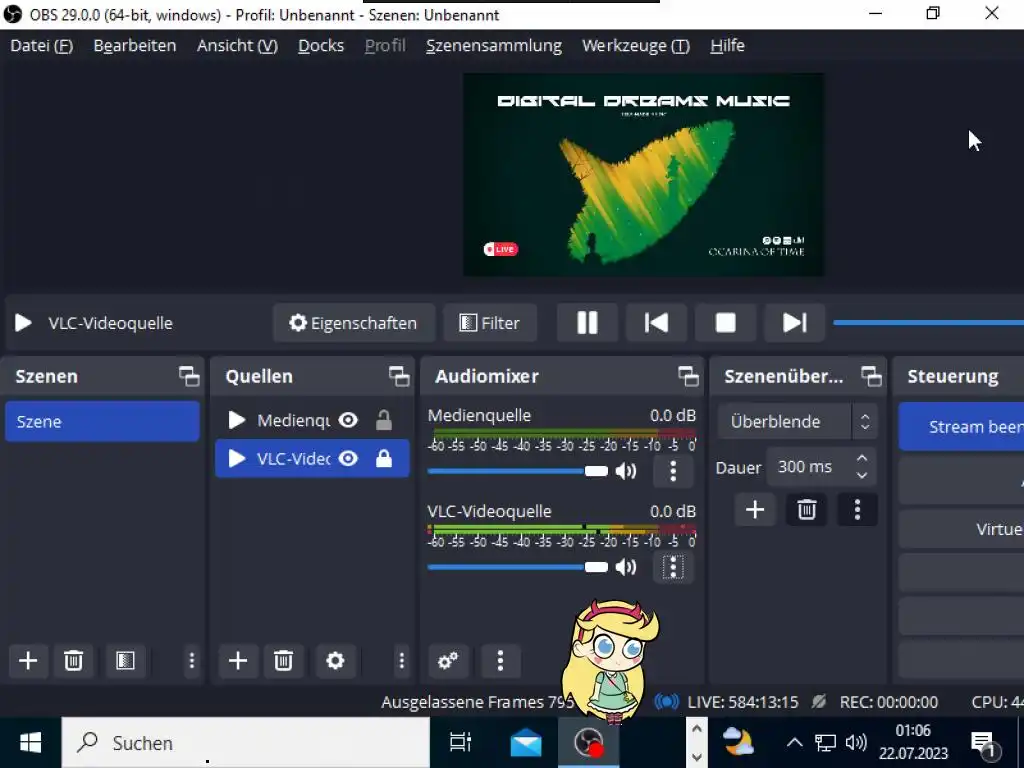Remove the selected source in Quellen
1024x768 pixels.
click(x=283, y=661)
